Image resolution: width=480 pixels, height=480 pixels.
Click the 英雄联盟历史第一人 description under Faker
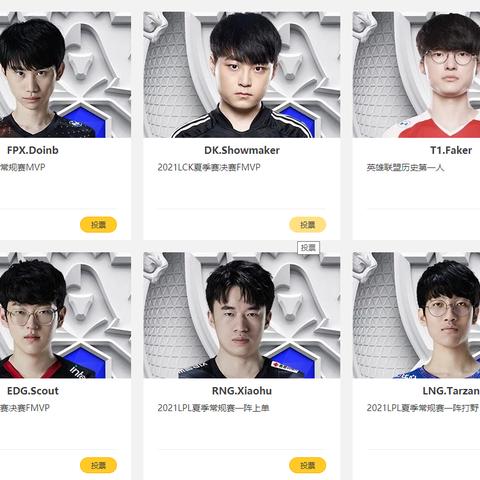click(405, 167)
